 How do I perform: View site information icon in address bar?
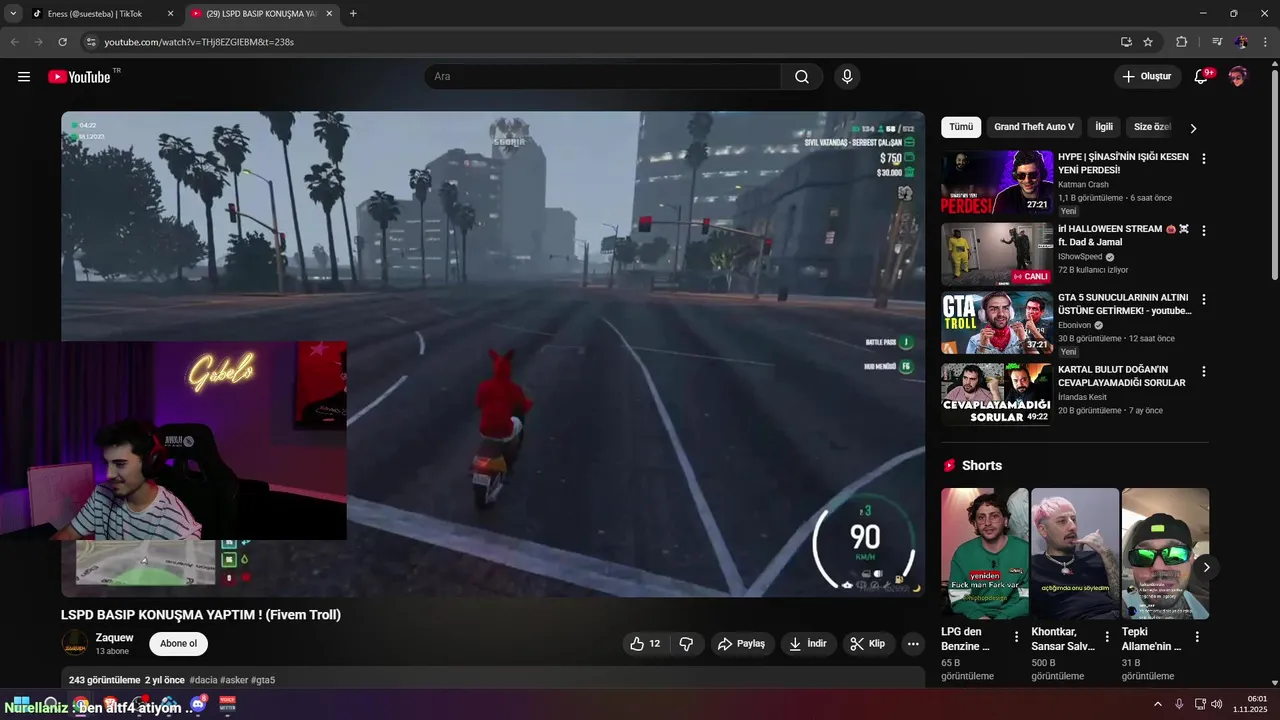click(x=91, y=42)
